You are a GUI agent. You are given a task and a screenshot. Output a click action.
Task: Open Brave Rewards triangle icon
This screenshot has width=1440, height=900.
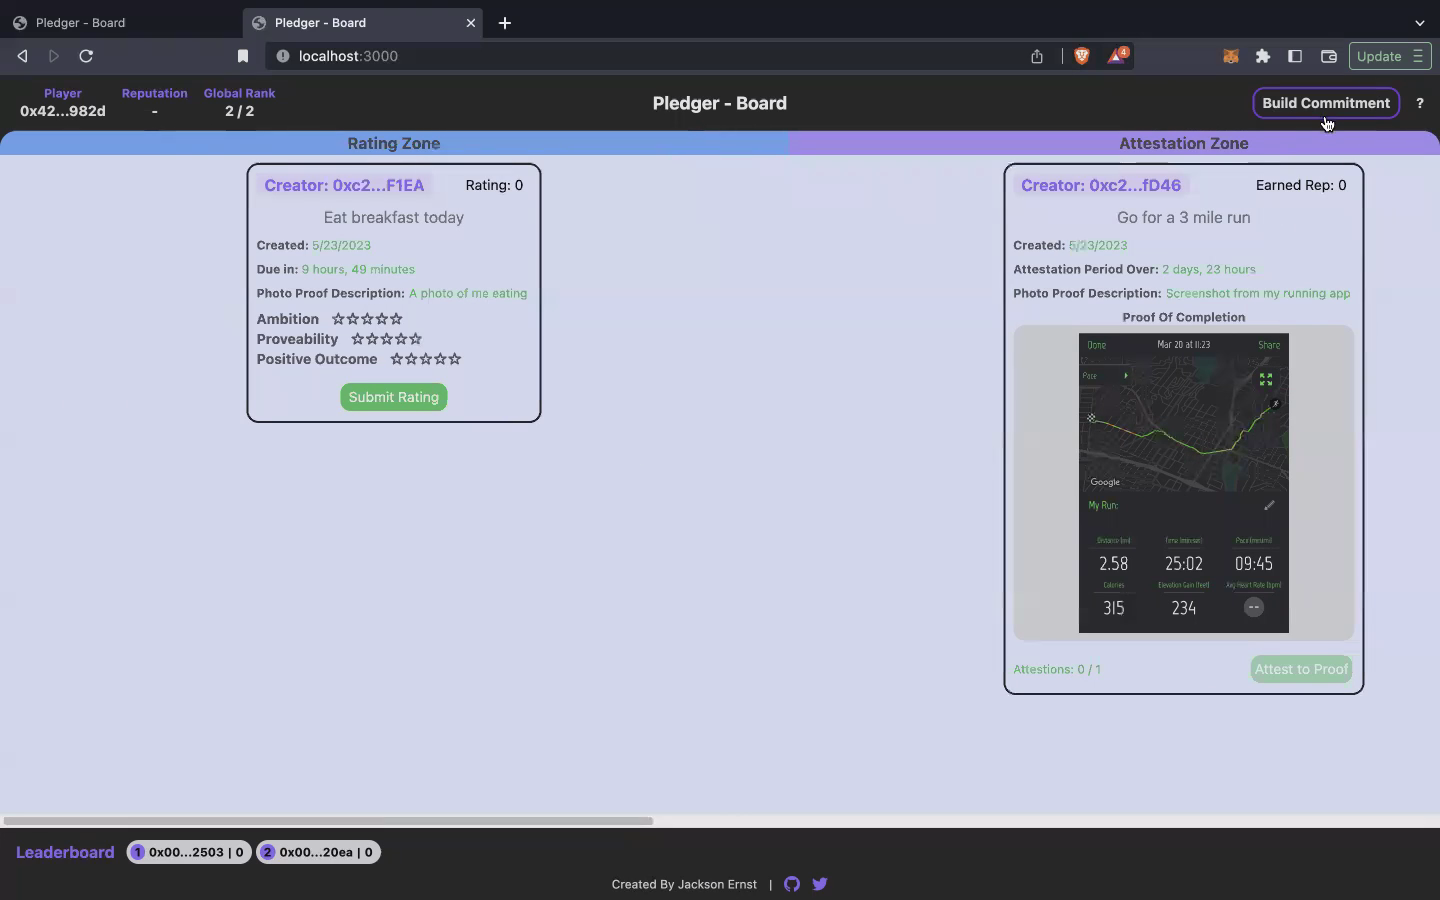click(x=1117, y=56)
